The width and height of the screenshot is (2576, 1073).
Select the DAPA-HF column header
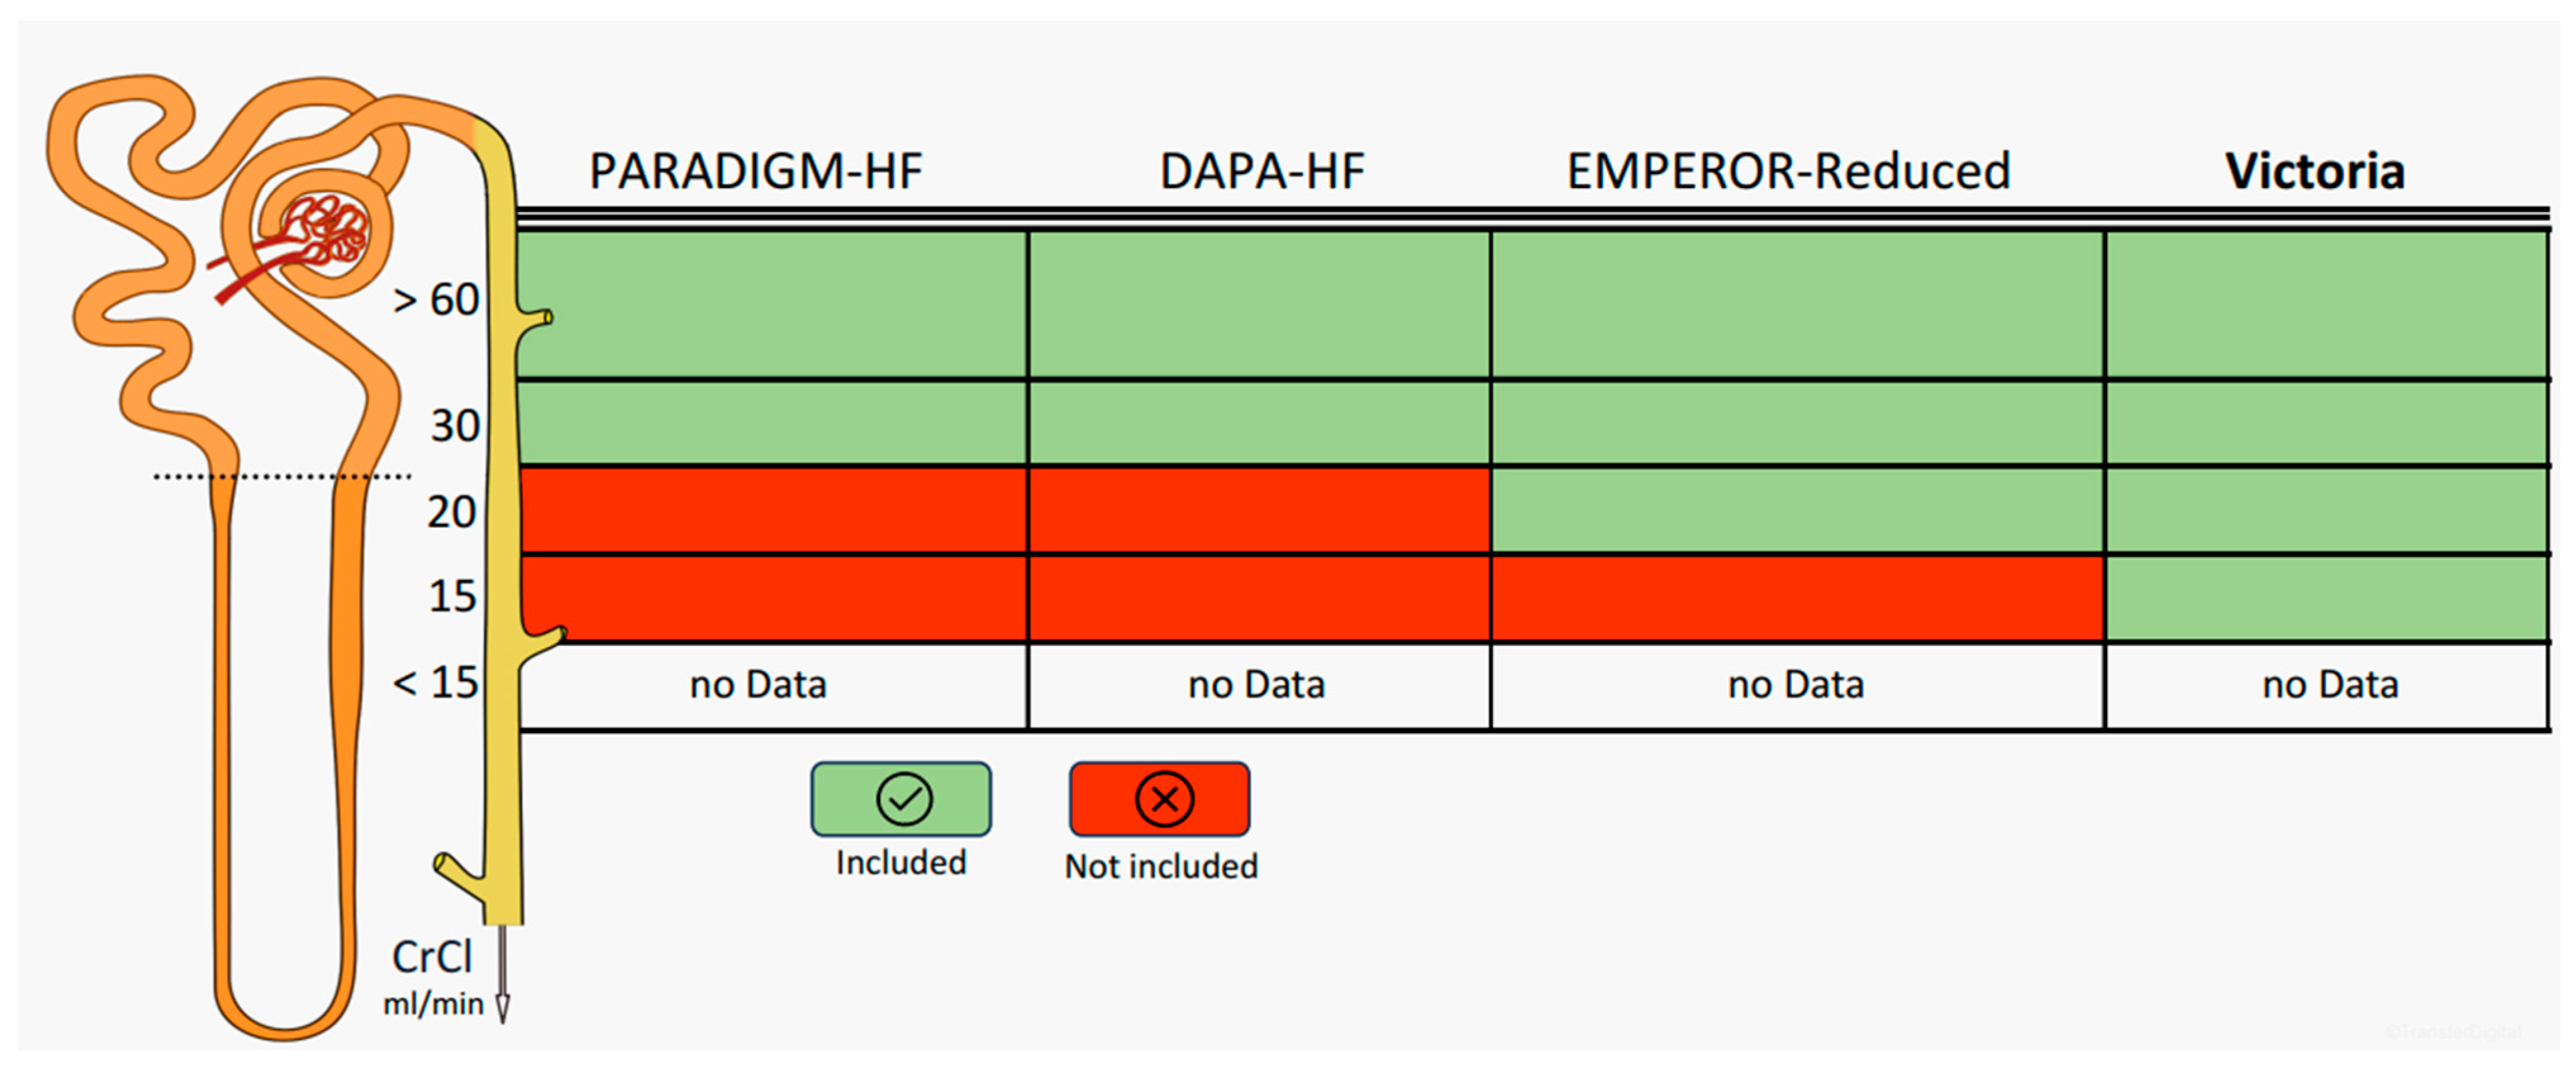pyautogui.click(x=1262, y=171)
